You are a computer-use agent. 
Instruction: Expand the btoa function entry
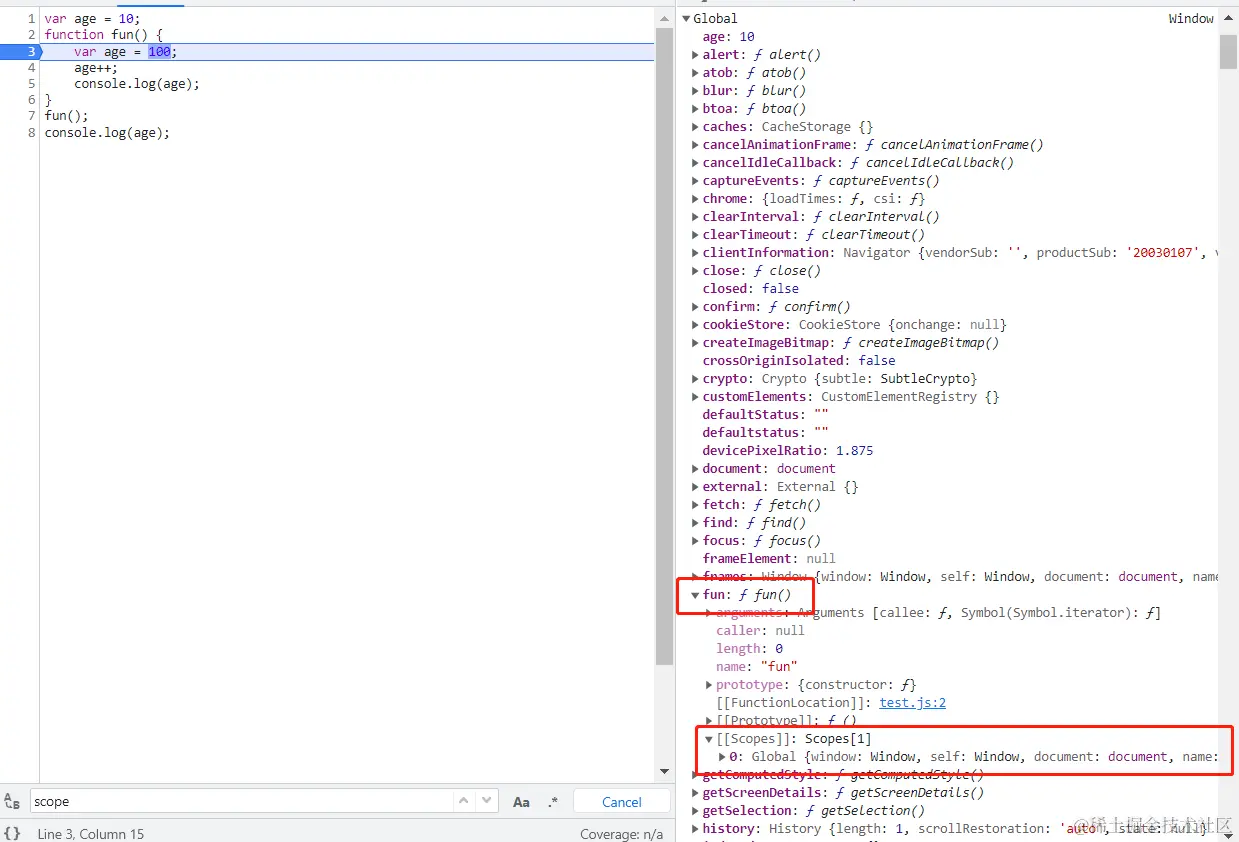pos(696,109)
